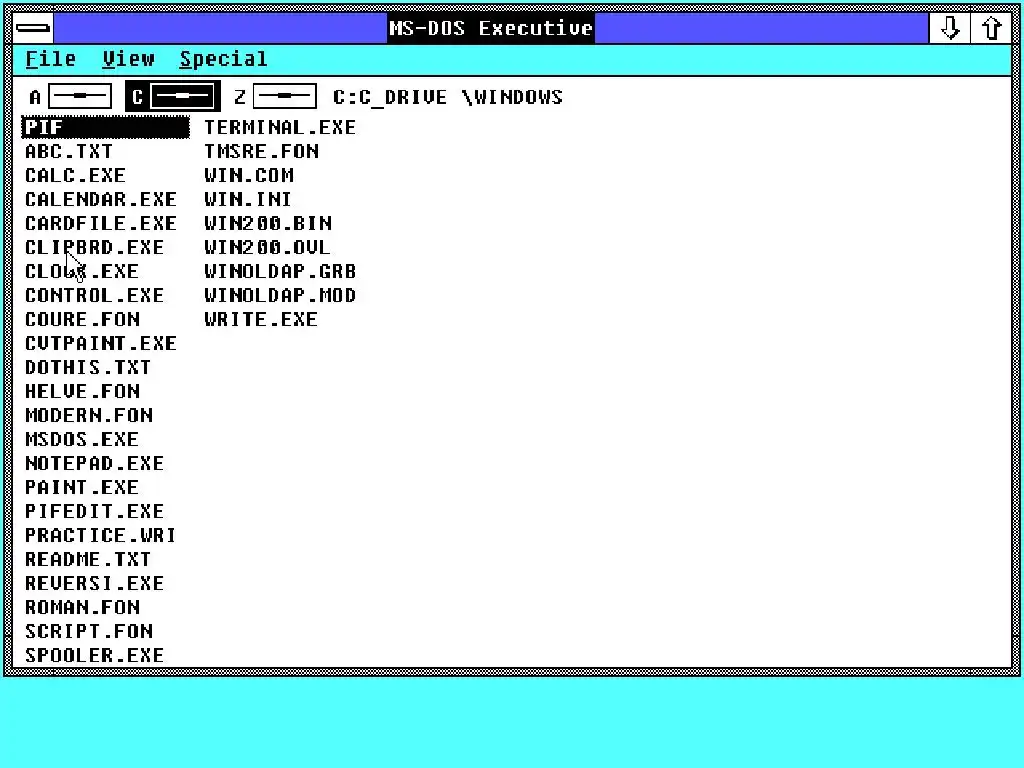Open the View menu

pos(129,59)
